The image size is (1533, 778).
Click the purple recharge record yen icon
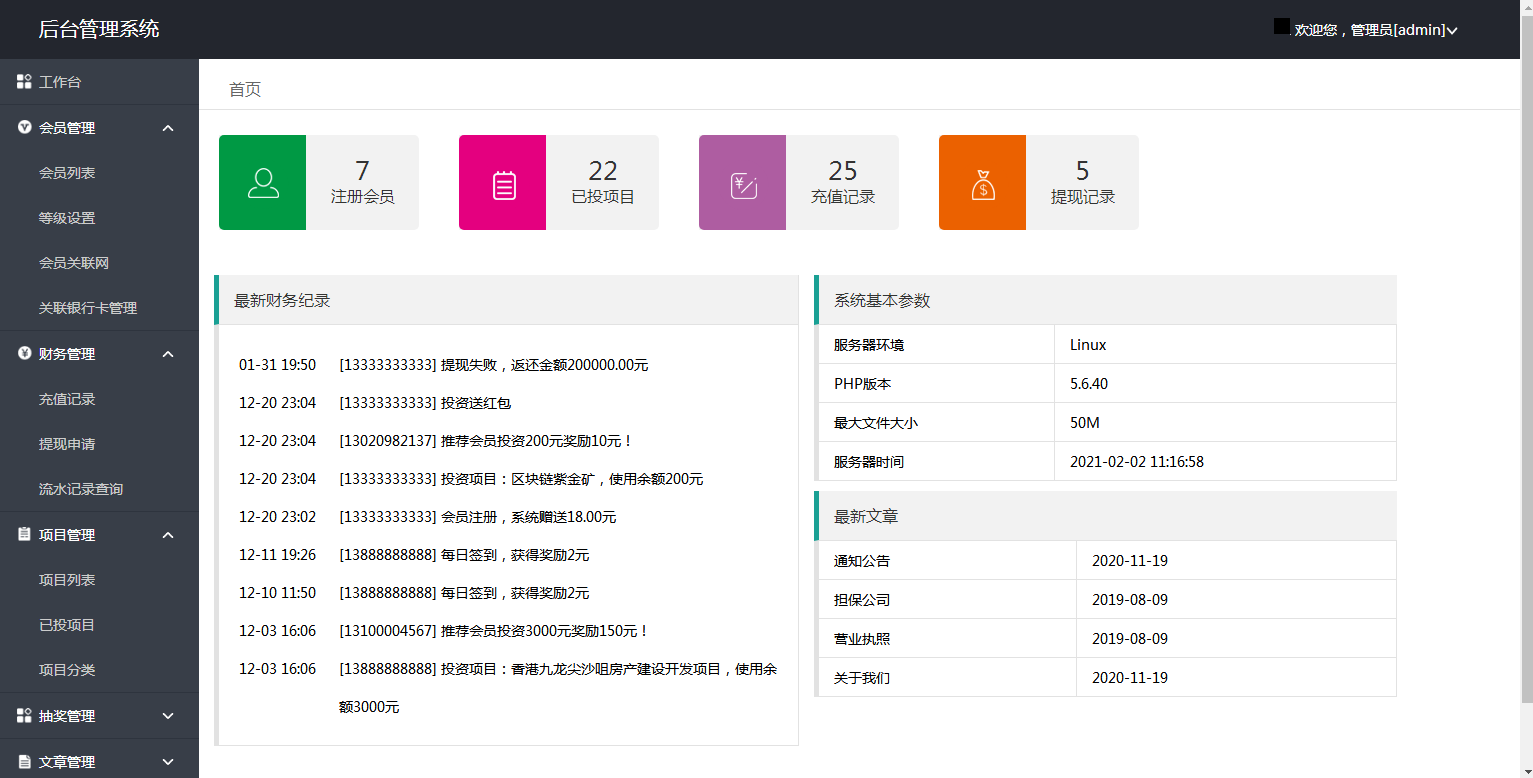pos(742,182)
